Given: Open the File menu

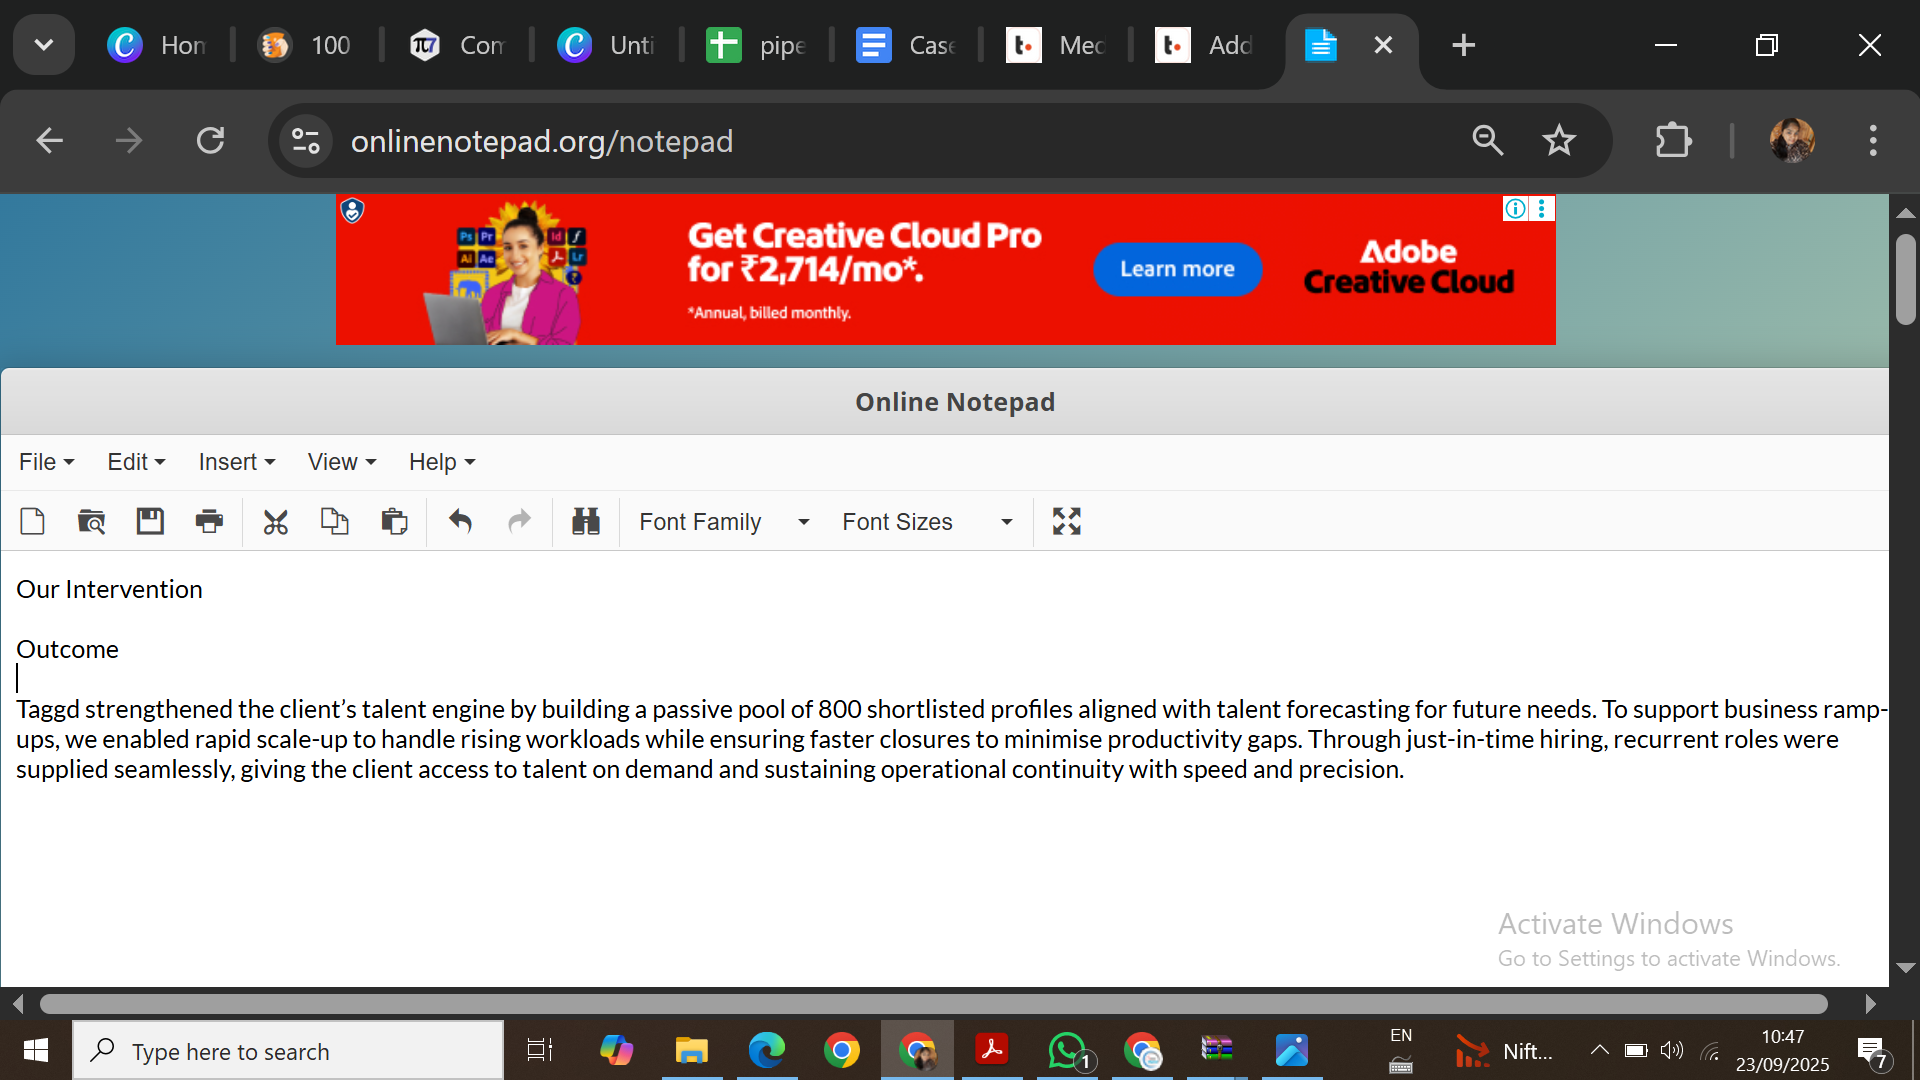Looking at the screenshot, I should (46, 462).
